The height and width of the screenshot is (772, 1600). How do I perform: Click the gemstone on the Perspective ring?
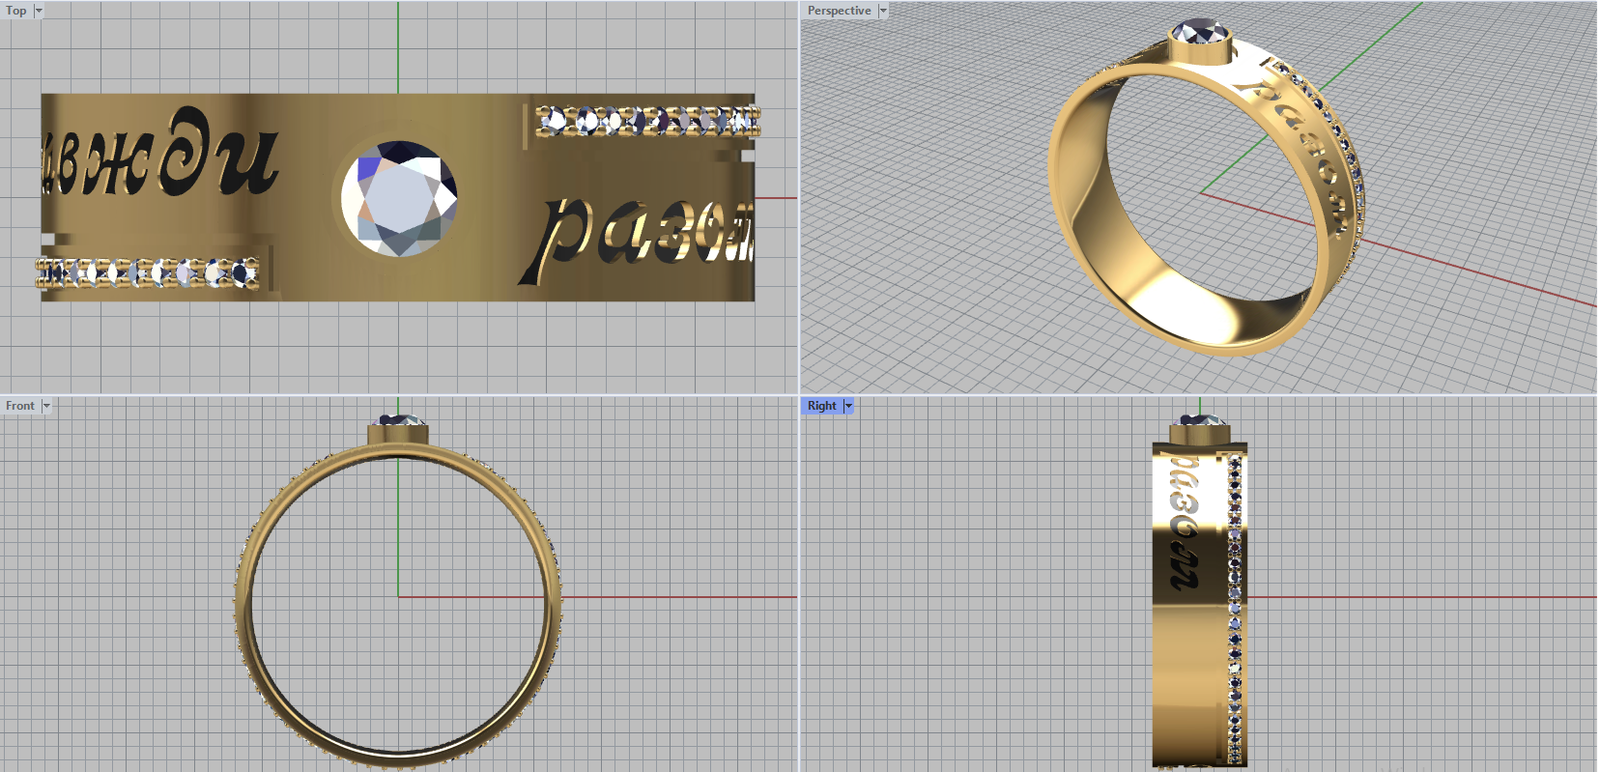click(1200, 34)
